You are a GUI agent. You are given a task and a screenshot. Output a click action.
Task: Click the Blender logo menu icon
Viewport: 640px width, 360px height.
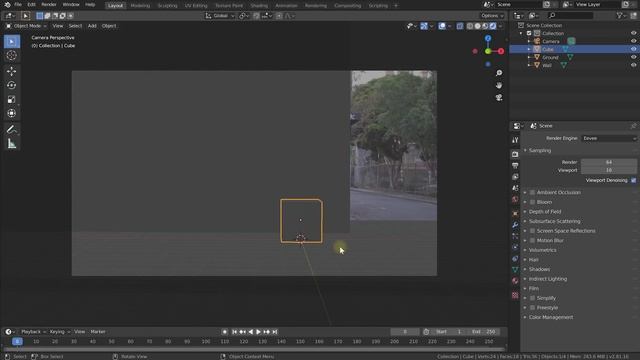click(7, 4)
